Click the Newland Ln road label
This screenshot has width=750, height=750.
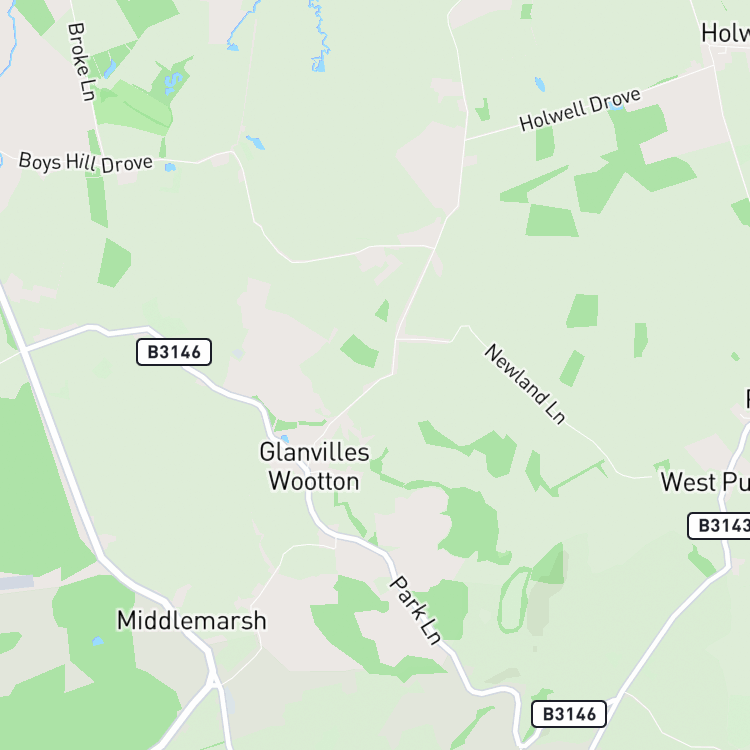[x=525, y=384]
